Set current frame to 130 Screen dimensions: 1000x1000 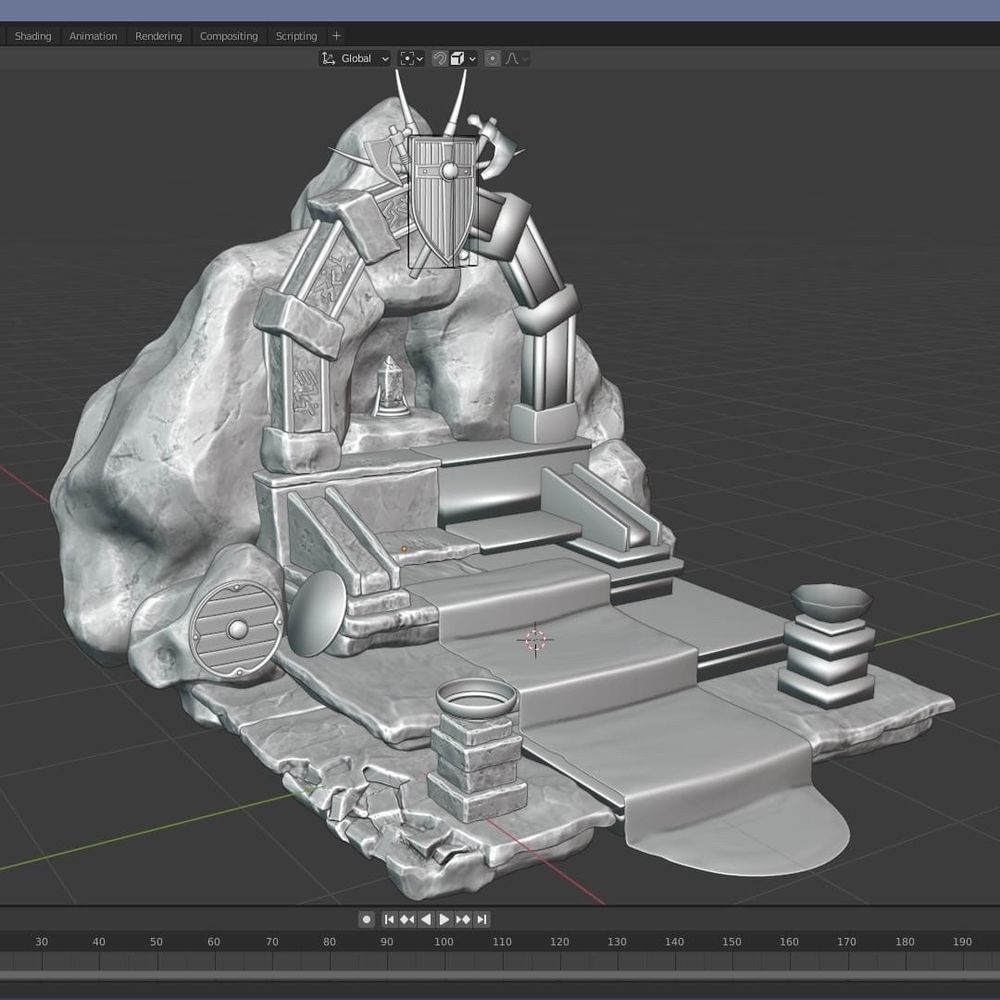click(617, 941)
